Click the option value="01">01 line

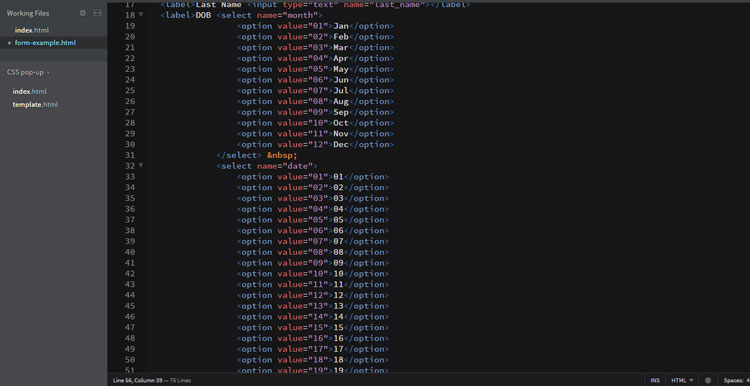pos(313,177)
